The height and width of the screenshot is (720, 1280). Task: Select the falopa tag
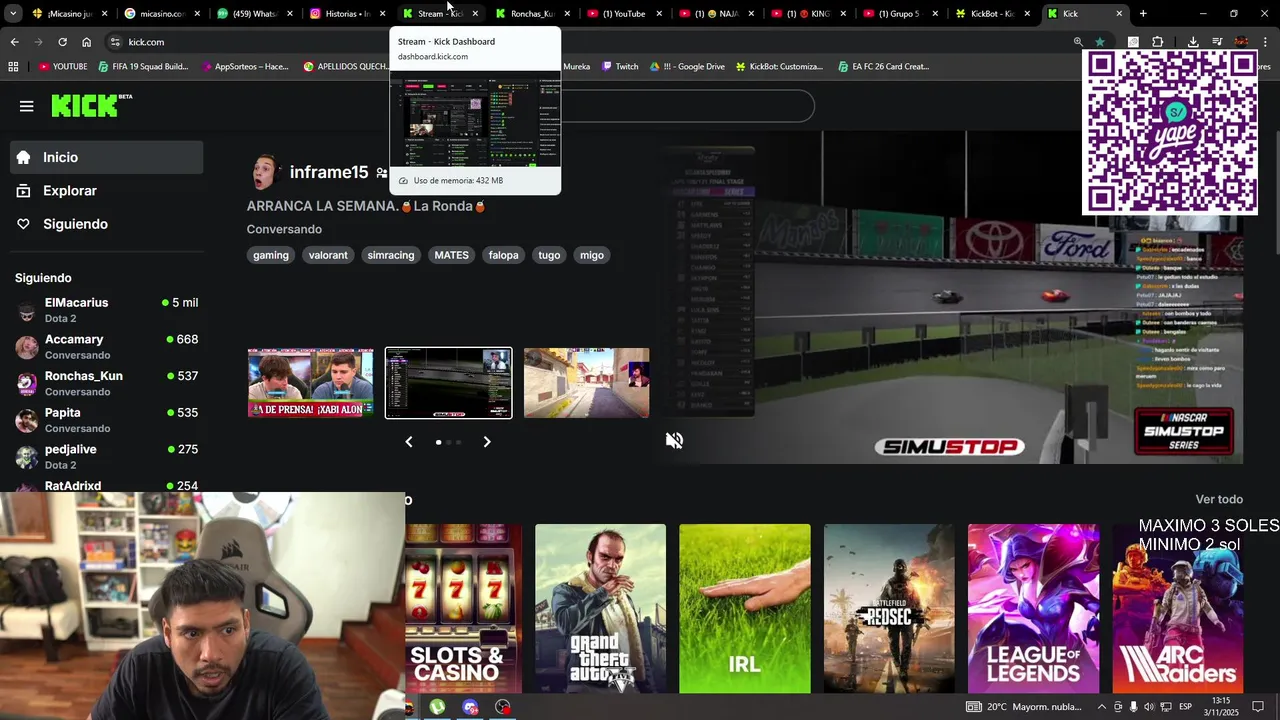[x=503, y=255]
